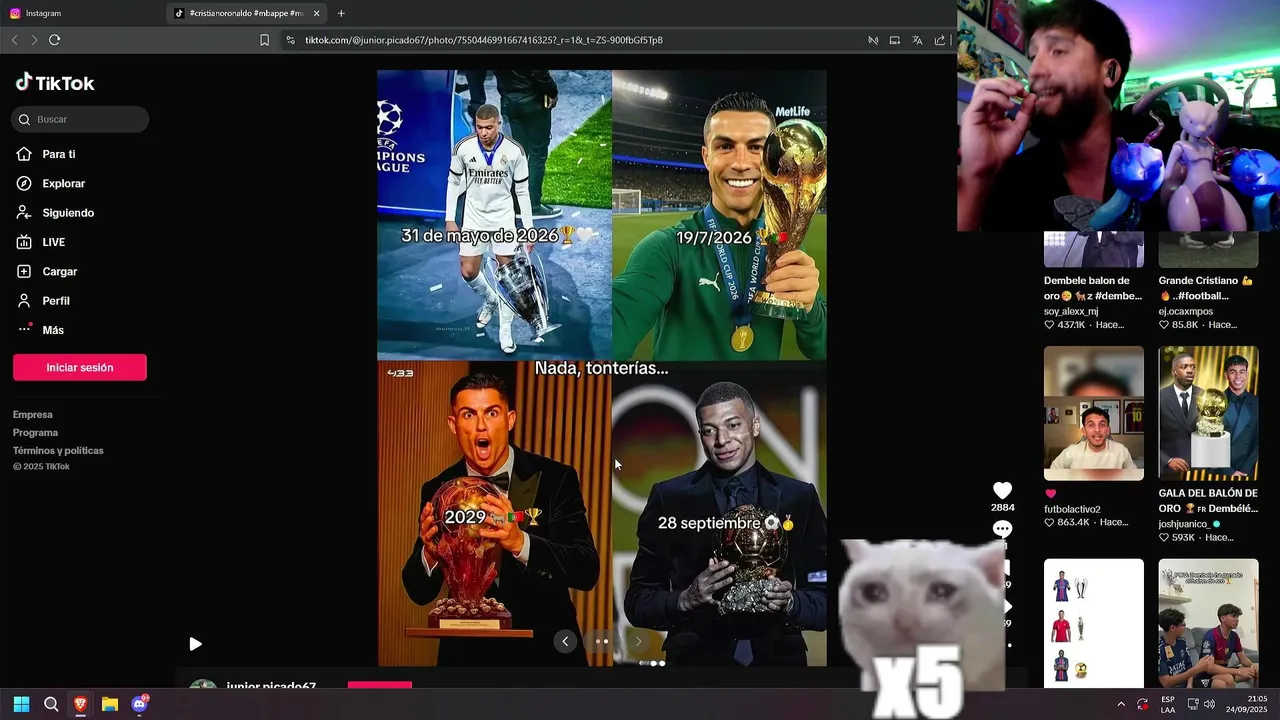Click the Iniciar sesión button
The width and height of the screenshot is (1280, 720).
[x=80, y=367]
